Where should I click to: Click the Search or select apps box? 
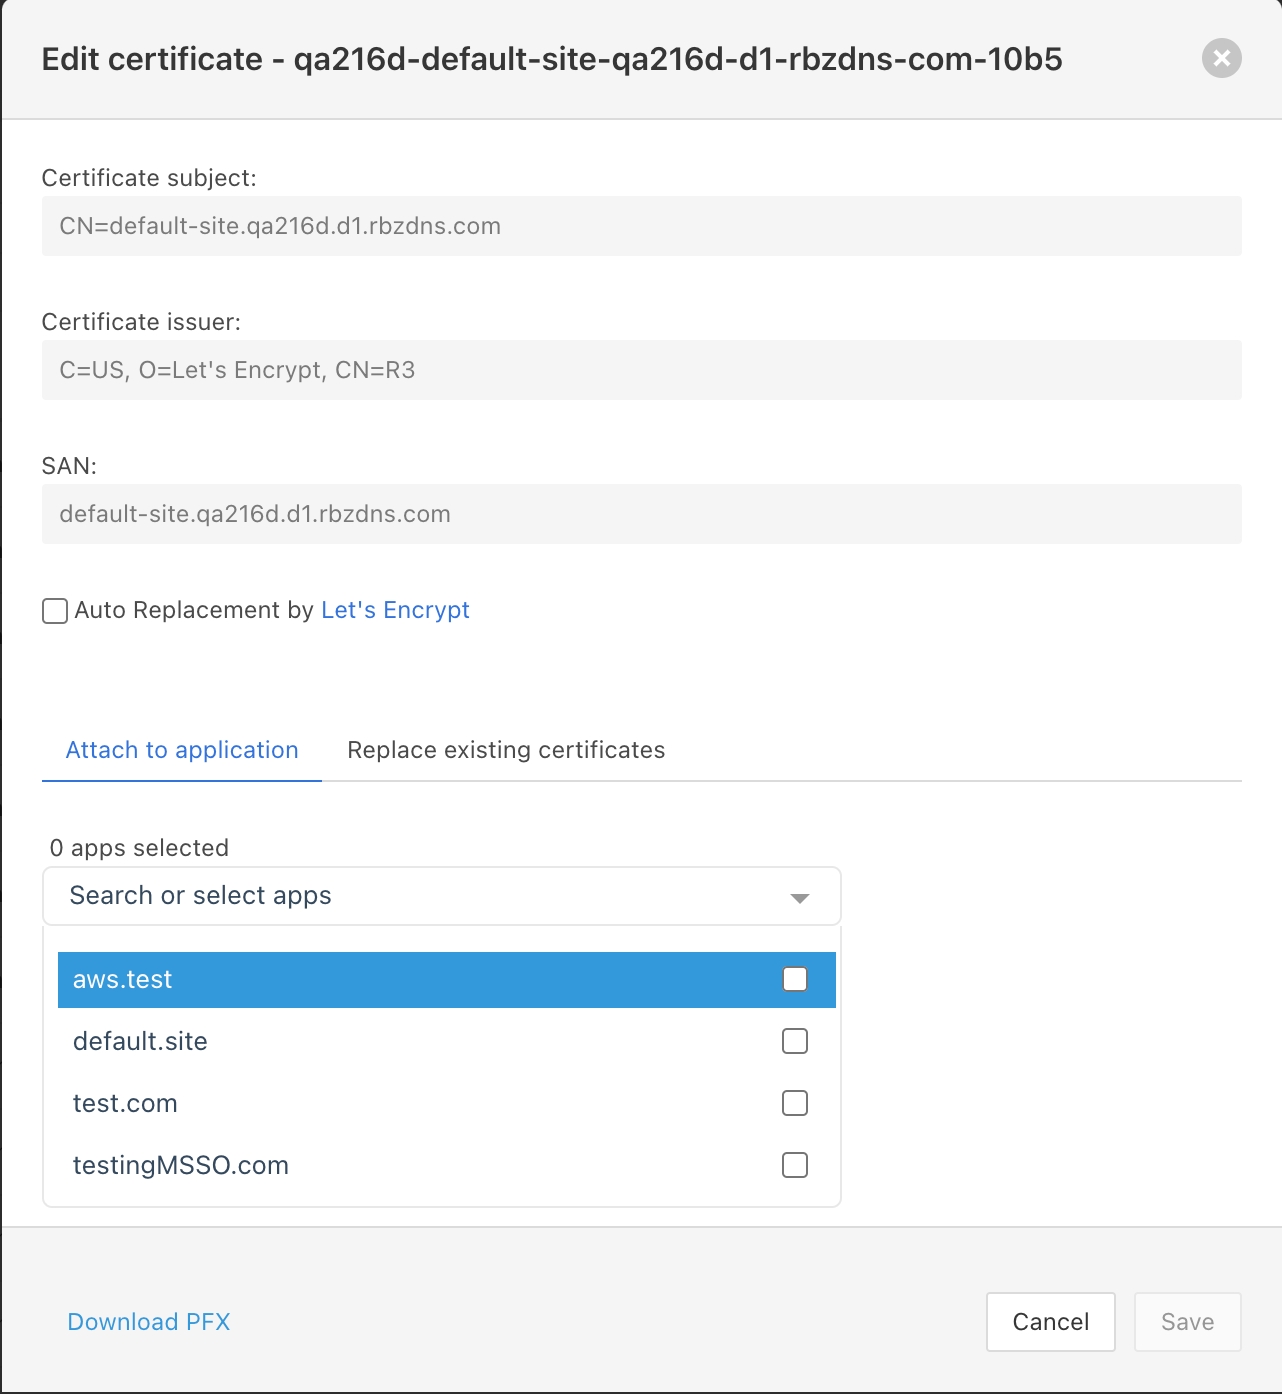[420, 896]
